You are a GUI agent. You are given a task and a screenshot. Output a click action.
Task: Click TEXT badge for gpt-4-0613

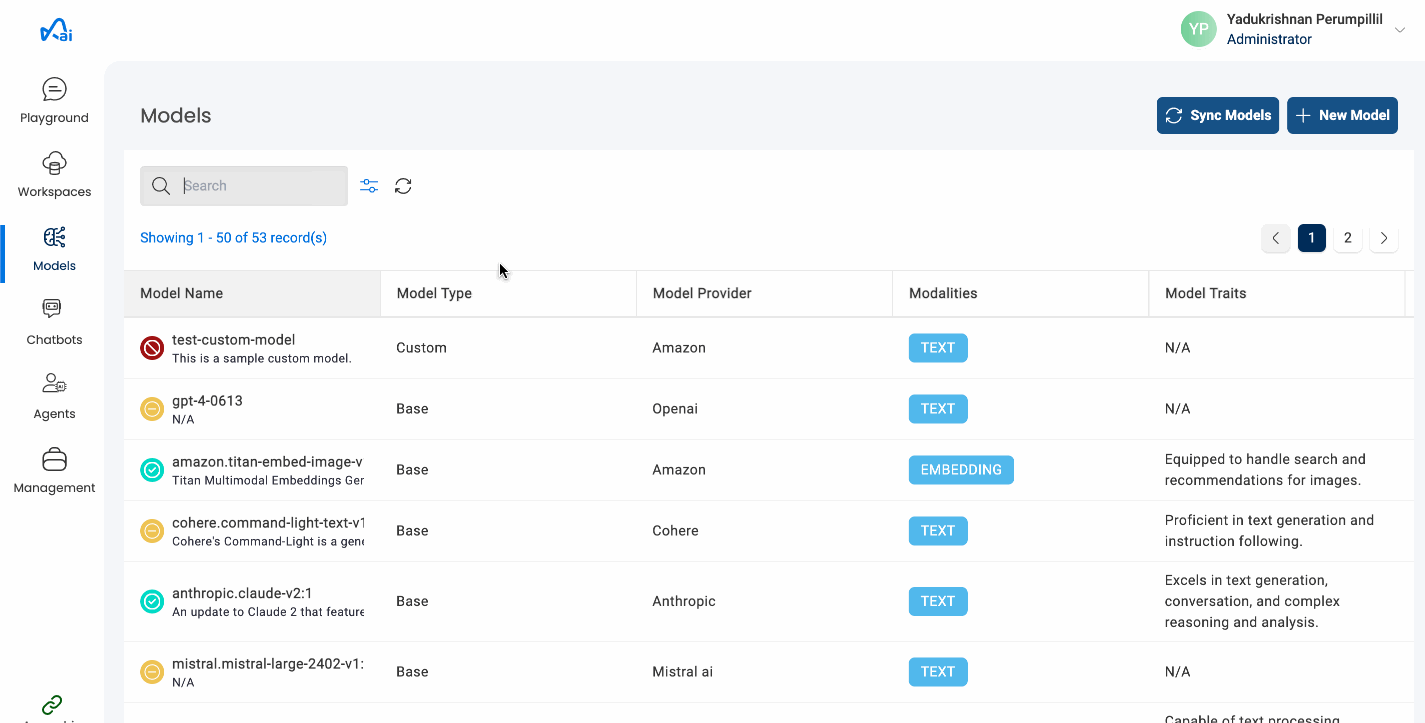point(938,409)
